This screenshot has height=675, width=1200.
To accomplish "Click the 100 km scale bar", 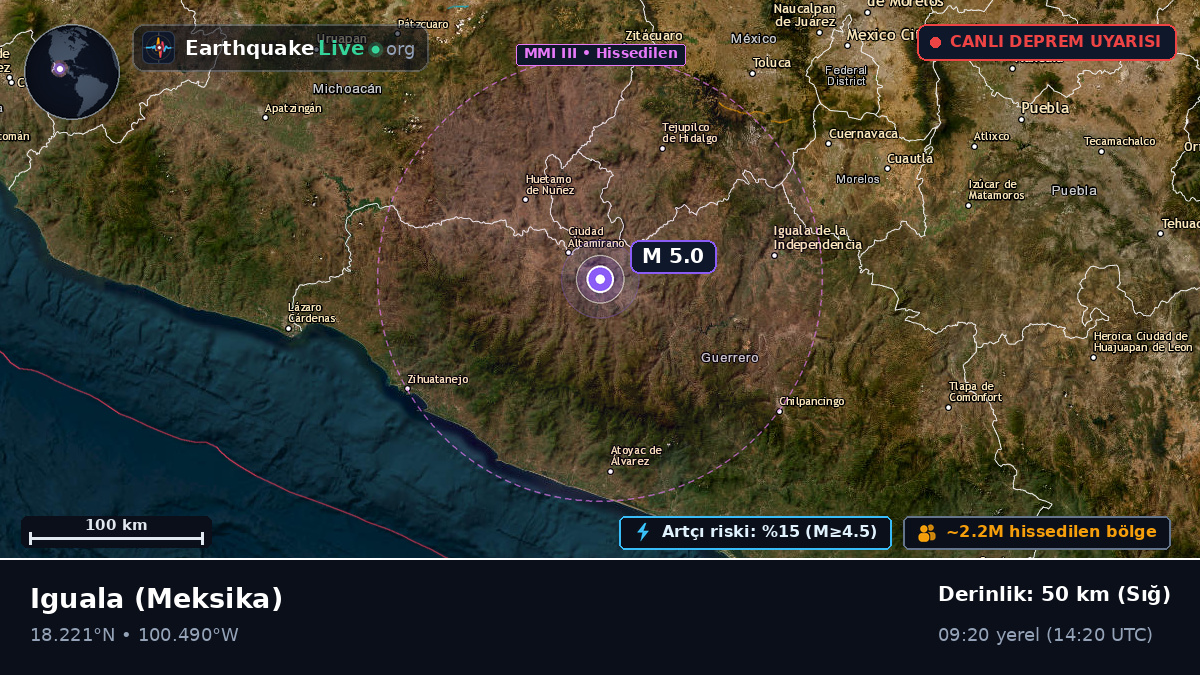I will pos(116,532).
